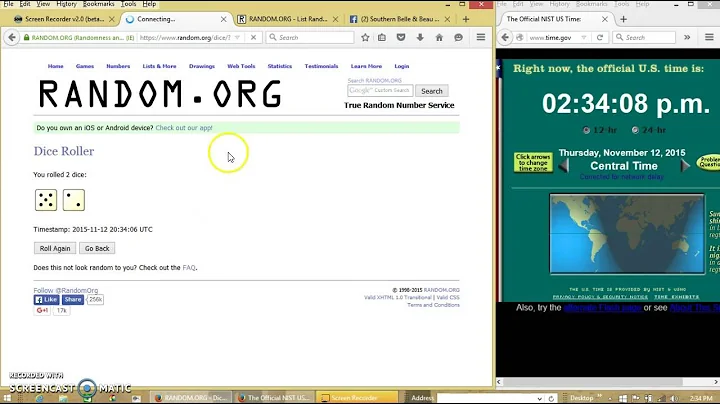Open the Firefox downloads arrow

[420, 38]
